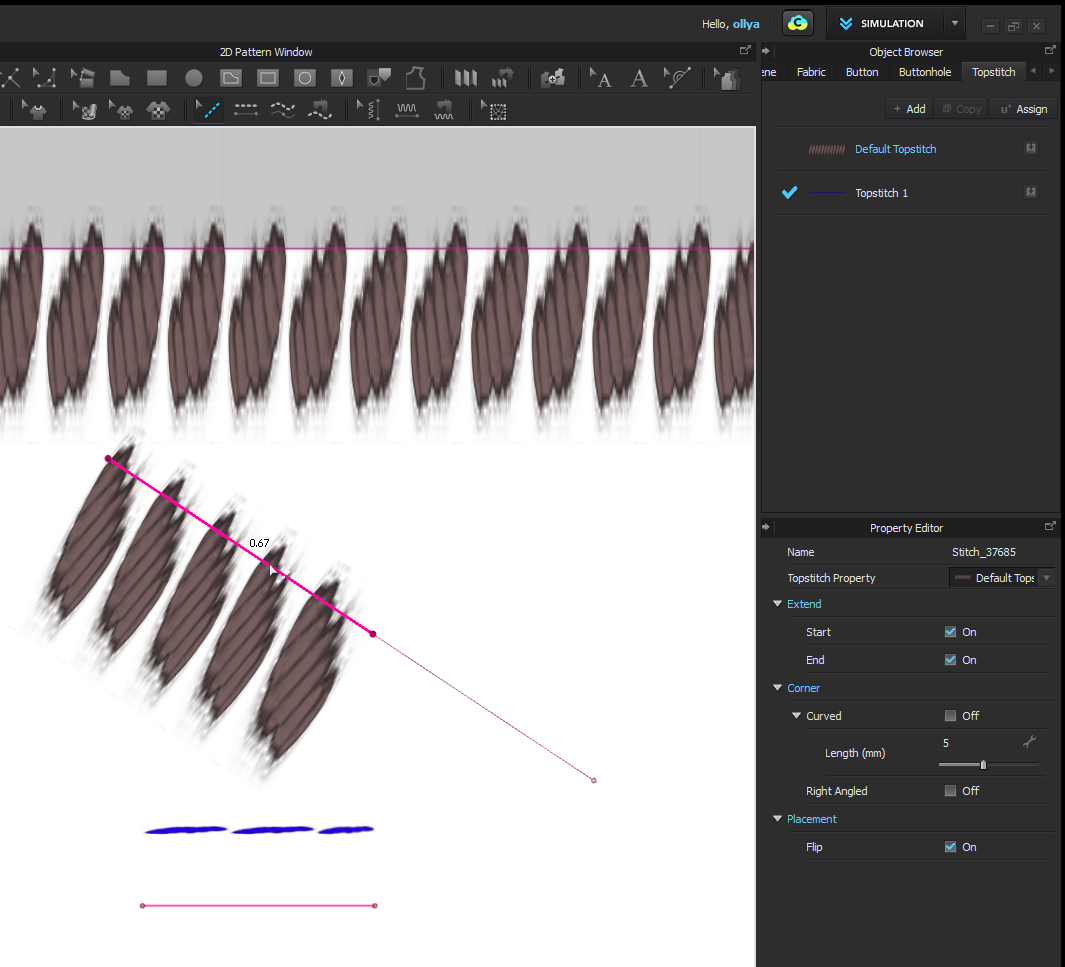Open the Simulation mode dropdown arrow

pyautogui.click(x=955, y=24)
